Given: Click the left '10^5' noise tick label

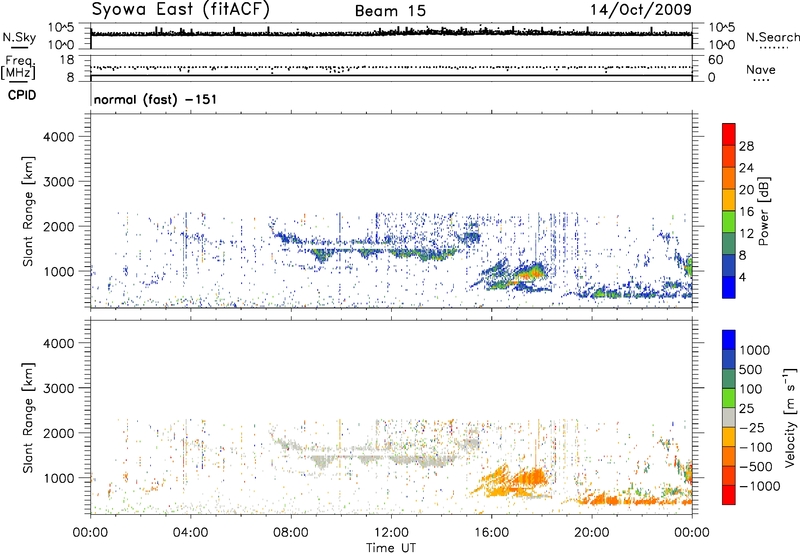Looking at the screenshot, I should click(x=61, y=28).
